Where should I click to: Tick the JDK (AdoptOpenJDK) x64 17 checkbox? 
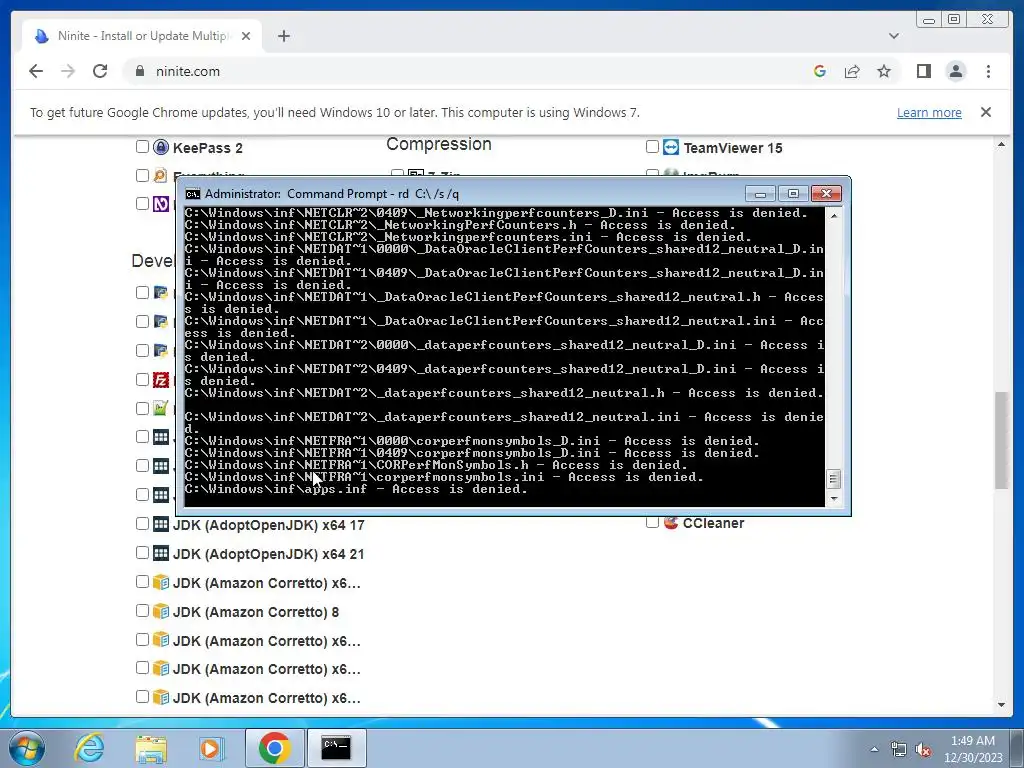142,524
